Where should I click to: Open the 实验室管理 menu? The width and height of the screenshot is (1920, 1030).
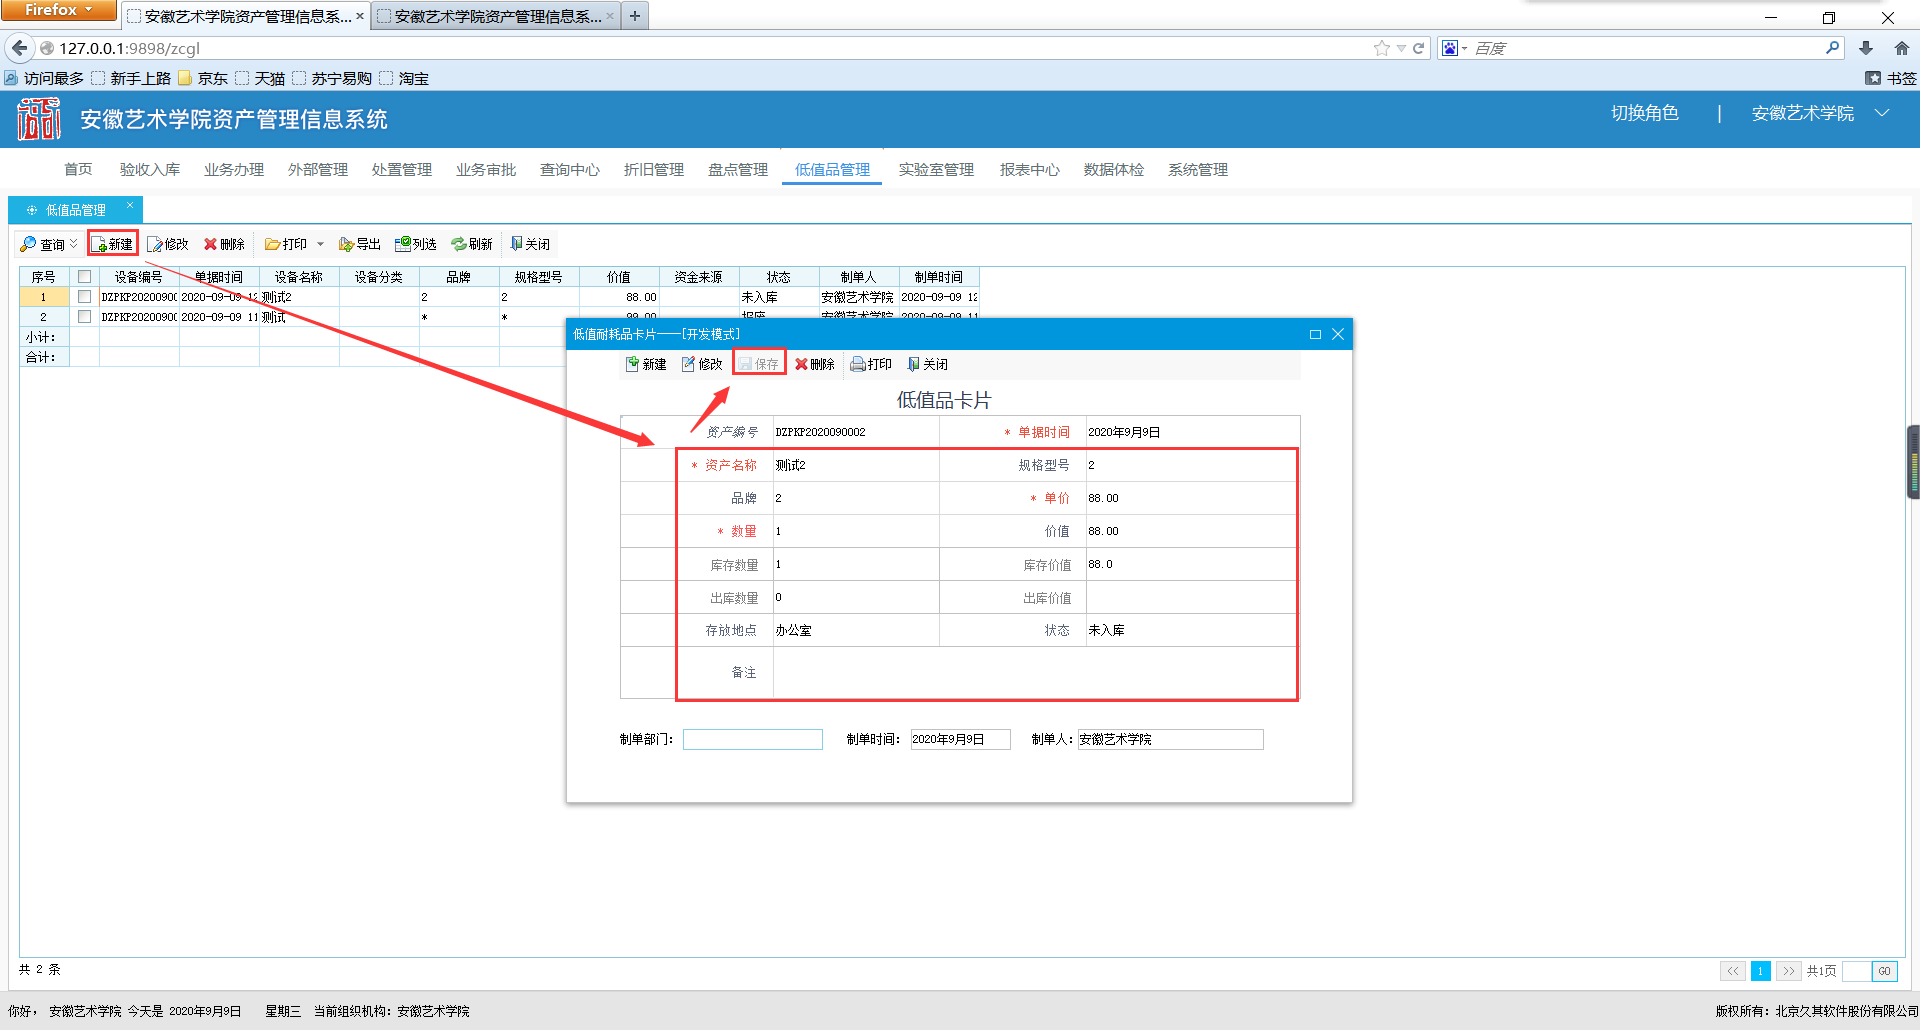click(x=936, y=170)
